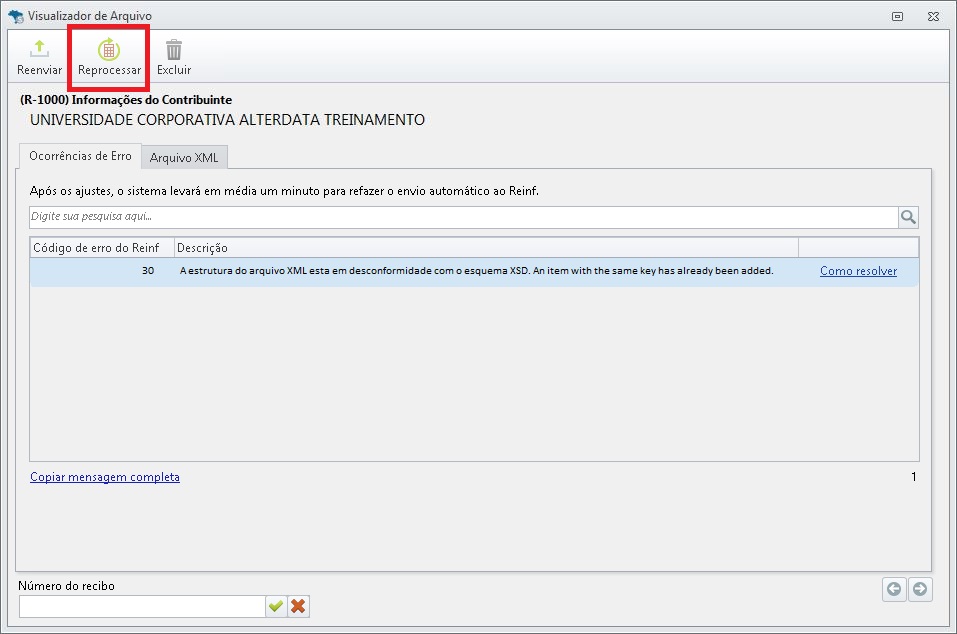Open the 'Como resolver' link

(x=858, y=271)
